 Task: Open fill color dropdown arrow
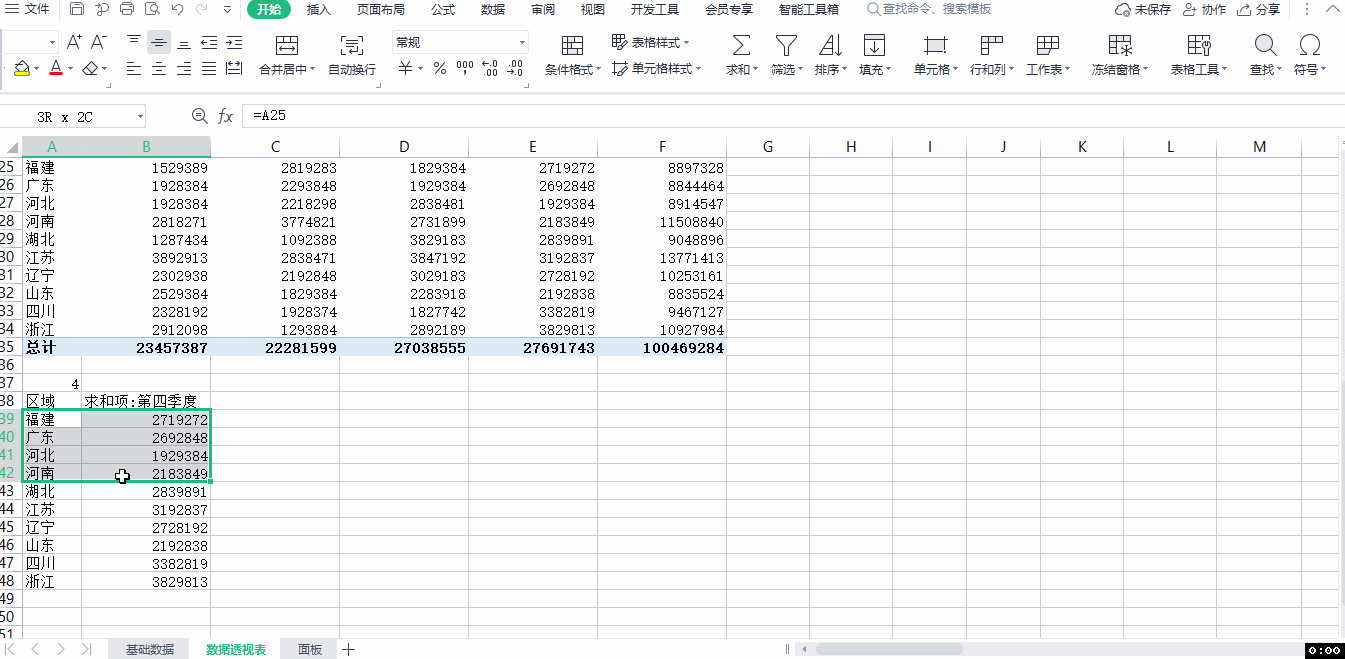click(37, 69)
